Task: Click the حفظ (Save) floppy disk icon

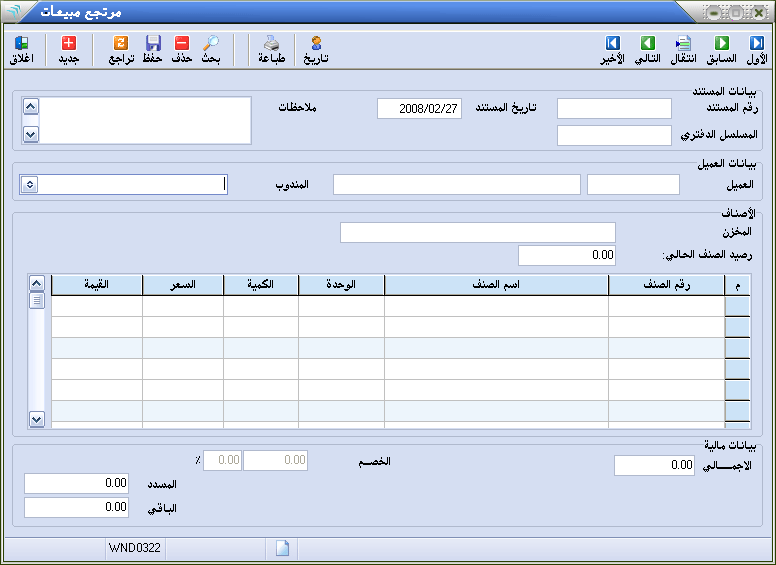Action: click(153, 44)
